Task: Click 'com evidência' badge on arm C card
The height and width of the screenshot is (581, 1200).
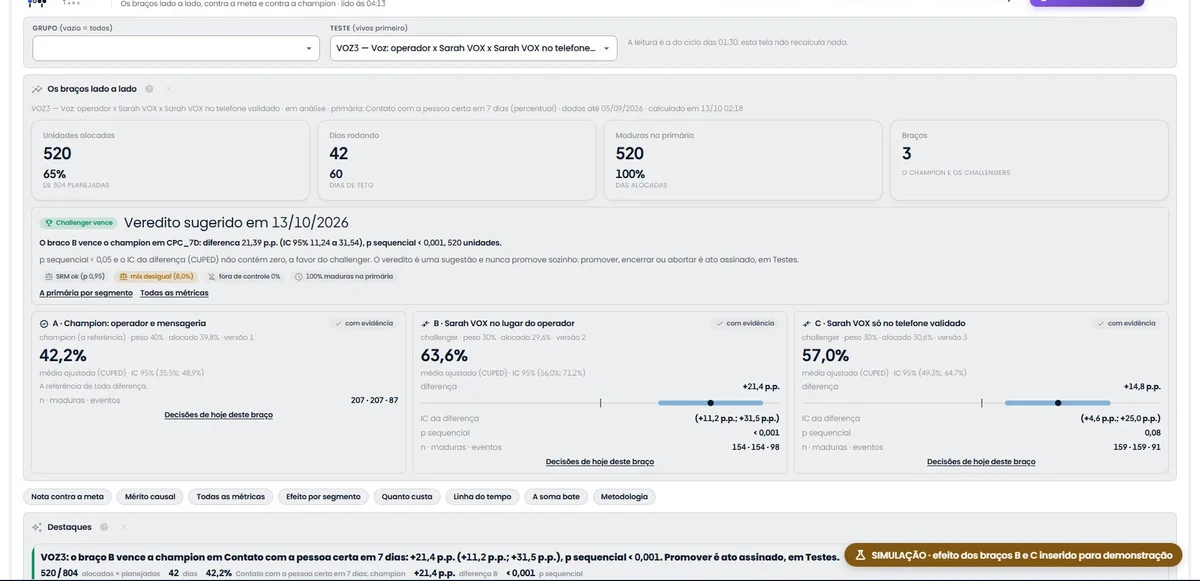Action: click(x=1127, y=323)
